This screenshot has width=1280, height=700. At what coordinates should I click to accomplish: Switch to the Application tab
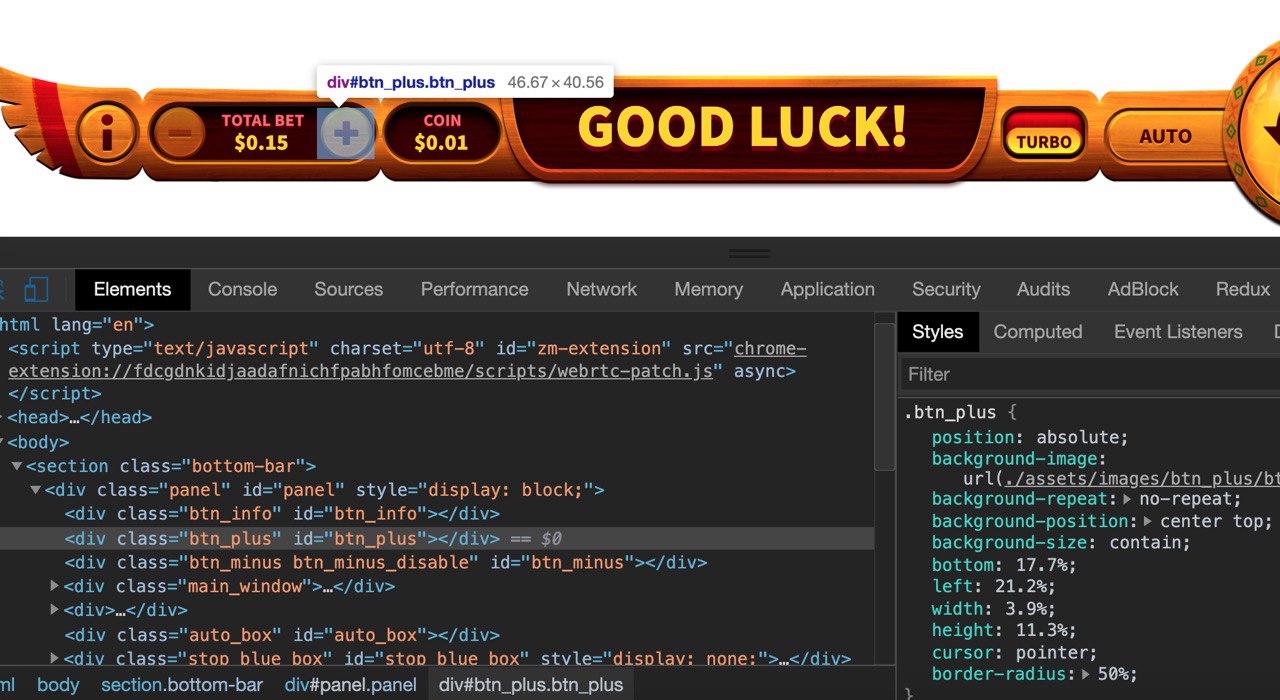827,289
